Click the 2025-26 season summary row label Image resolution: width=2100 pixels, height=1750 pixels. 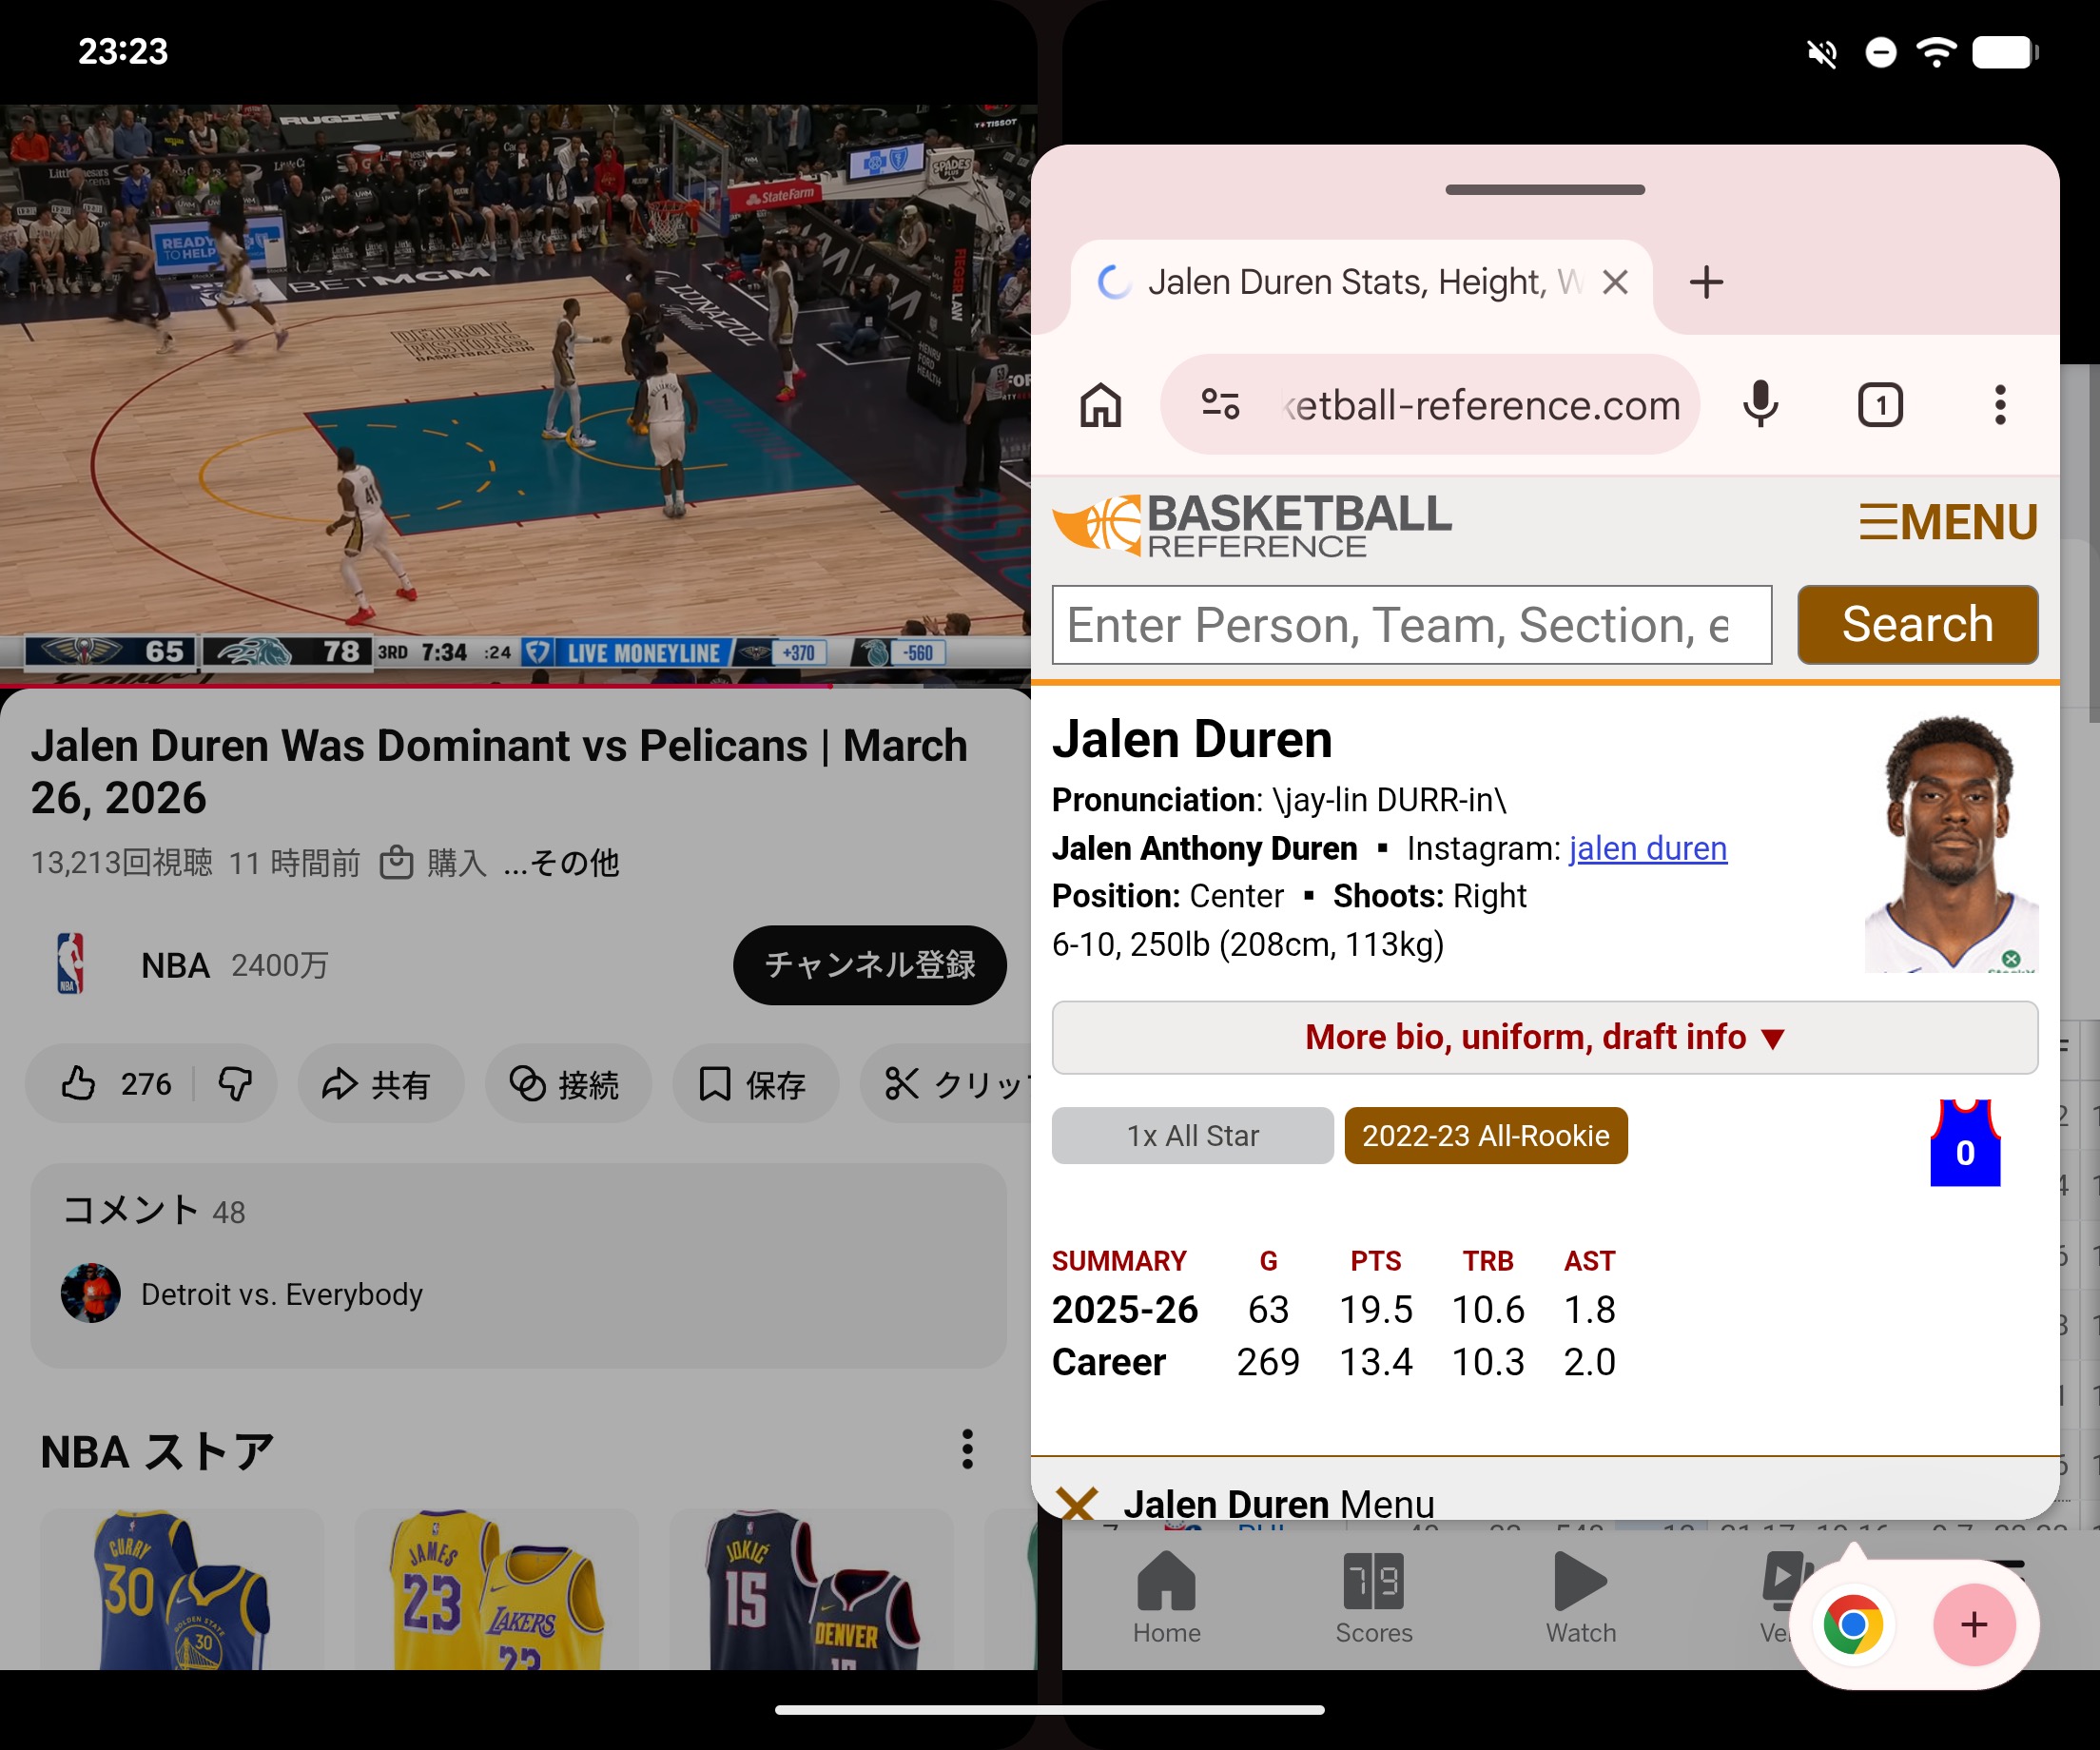1124,1310
